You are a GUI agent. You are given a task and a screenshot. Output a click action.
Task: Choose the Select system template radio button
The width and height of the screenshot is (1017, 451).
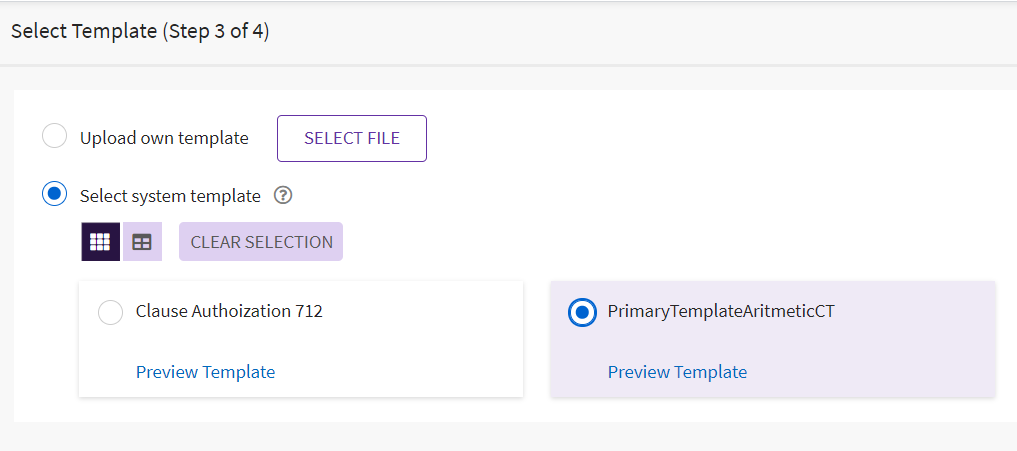[54, 194]
